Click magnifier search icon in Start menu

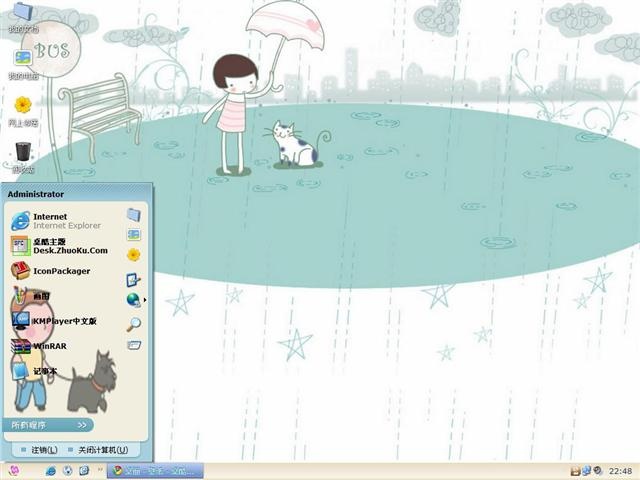tap(133, 324)
